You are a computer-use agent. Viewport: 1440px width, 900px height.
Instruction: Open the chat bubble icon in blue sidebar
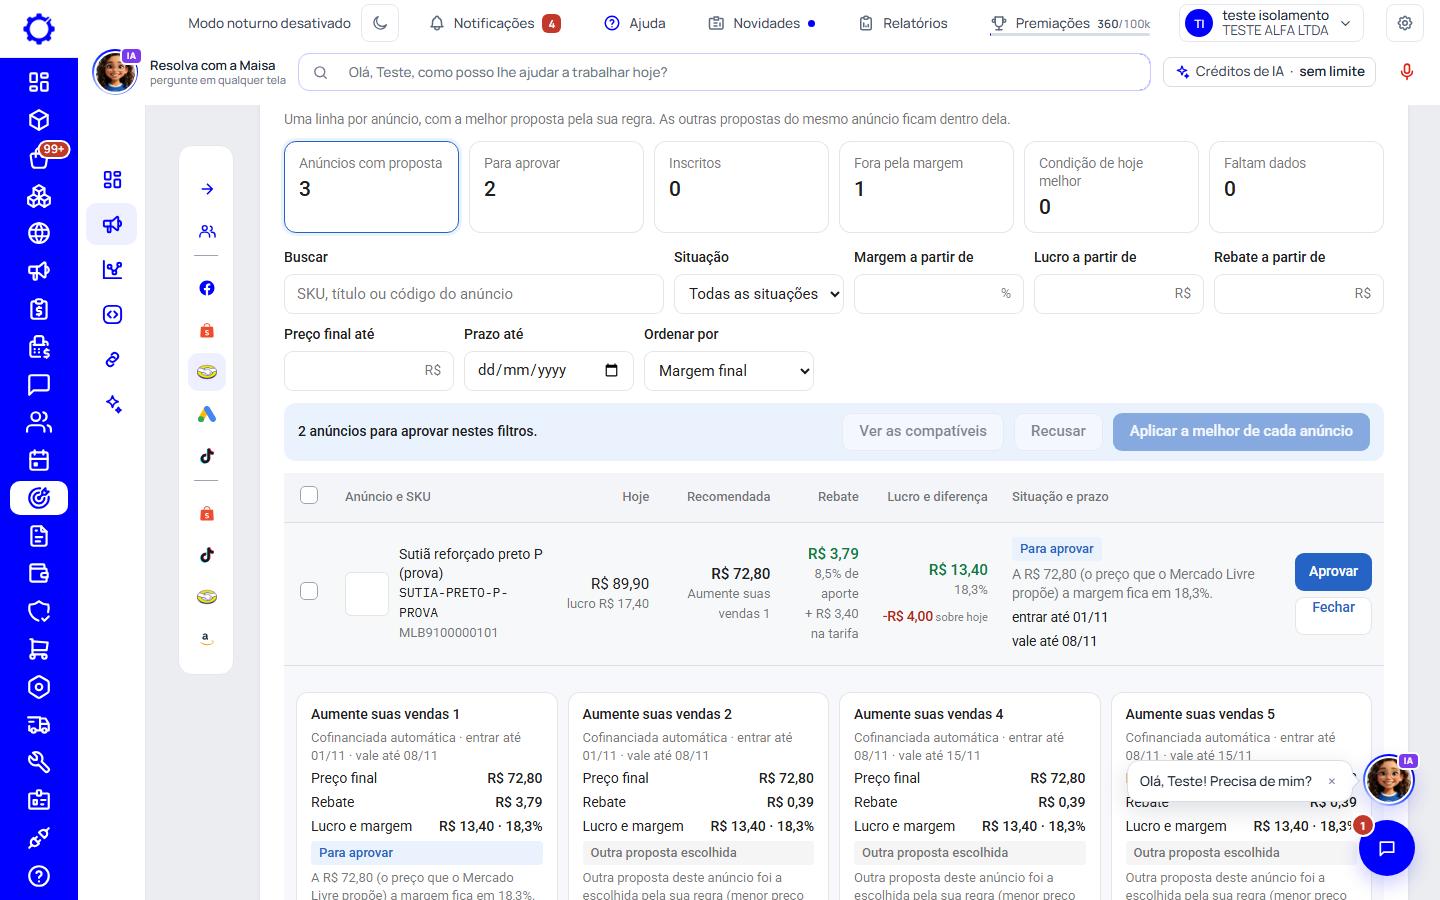point(39,385)
